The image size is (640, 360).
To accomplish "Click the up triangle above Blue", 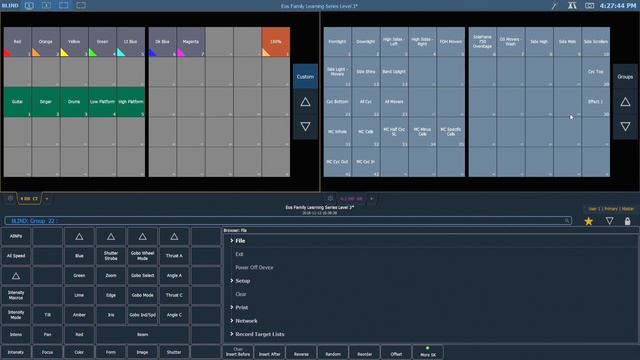I will [79, 237].
